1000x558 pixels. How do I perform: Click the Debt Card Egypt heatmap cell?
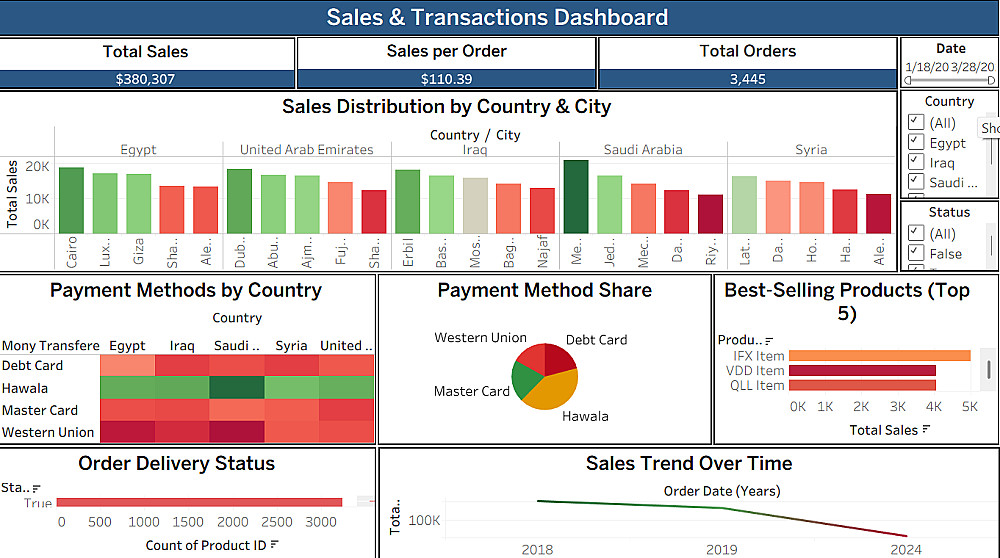128,365
